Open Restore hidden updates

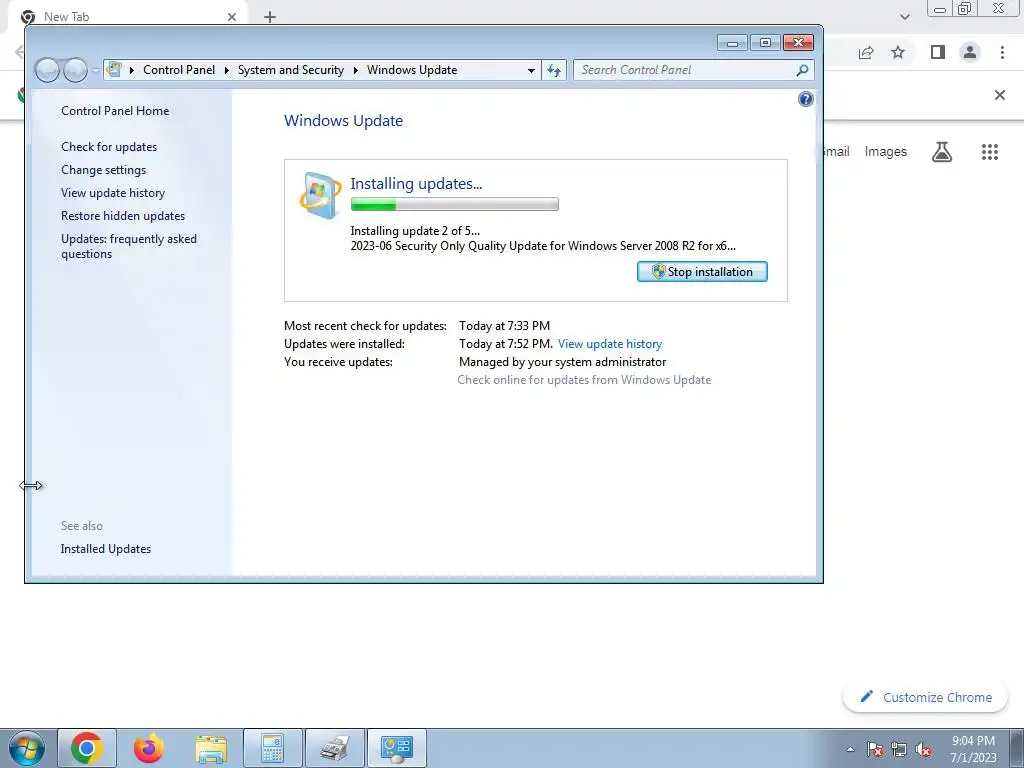[123, 216]
